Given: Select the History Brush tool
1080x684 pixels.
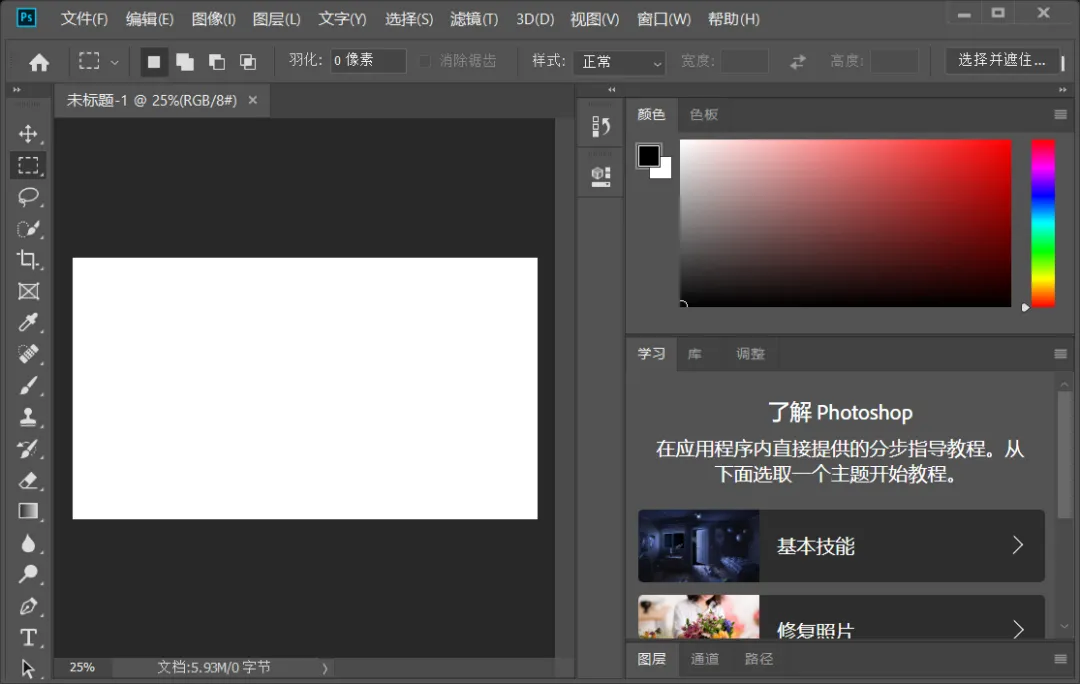Looking at the screenshot, I should point(28,449).
